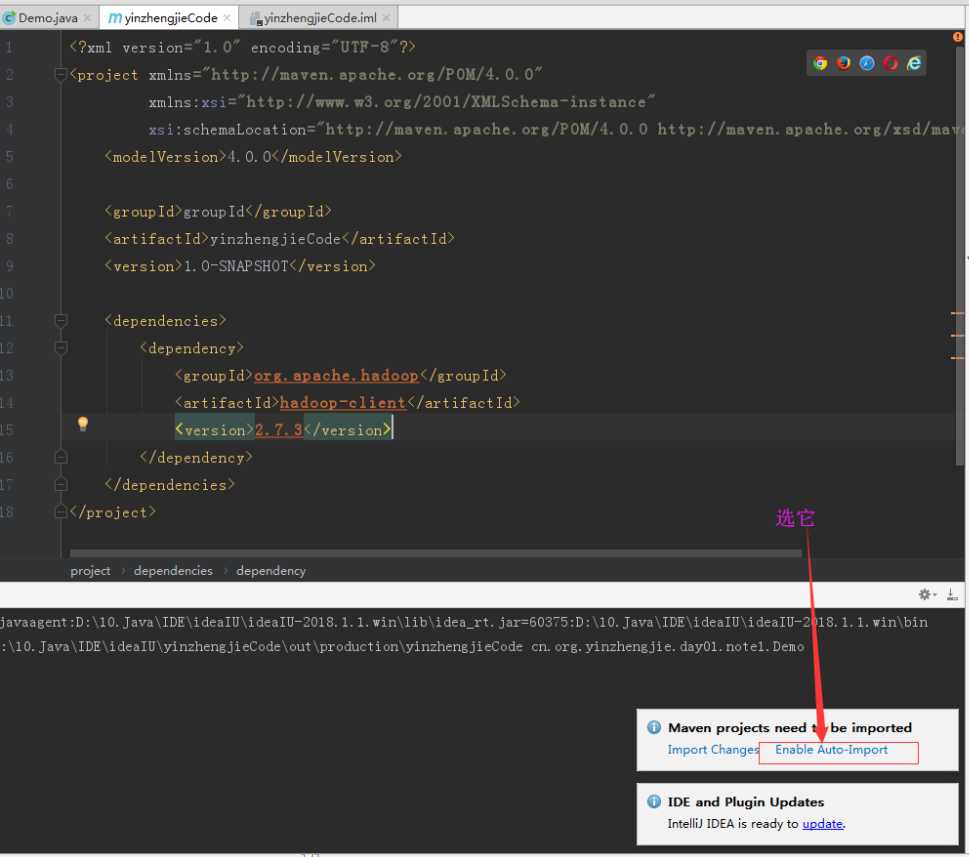Click the 2.7.3 version value

(279, 430)
